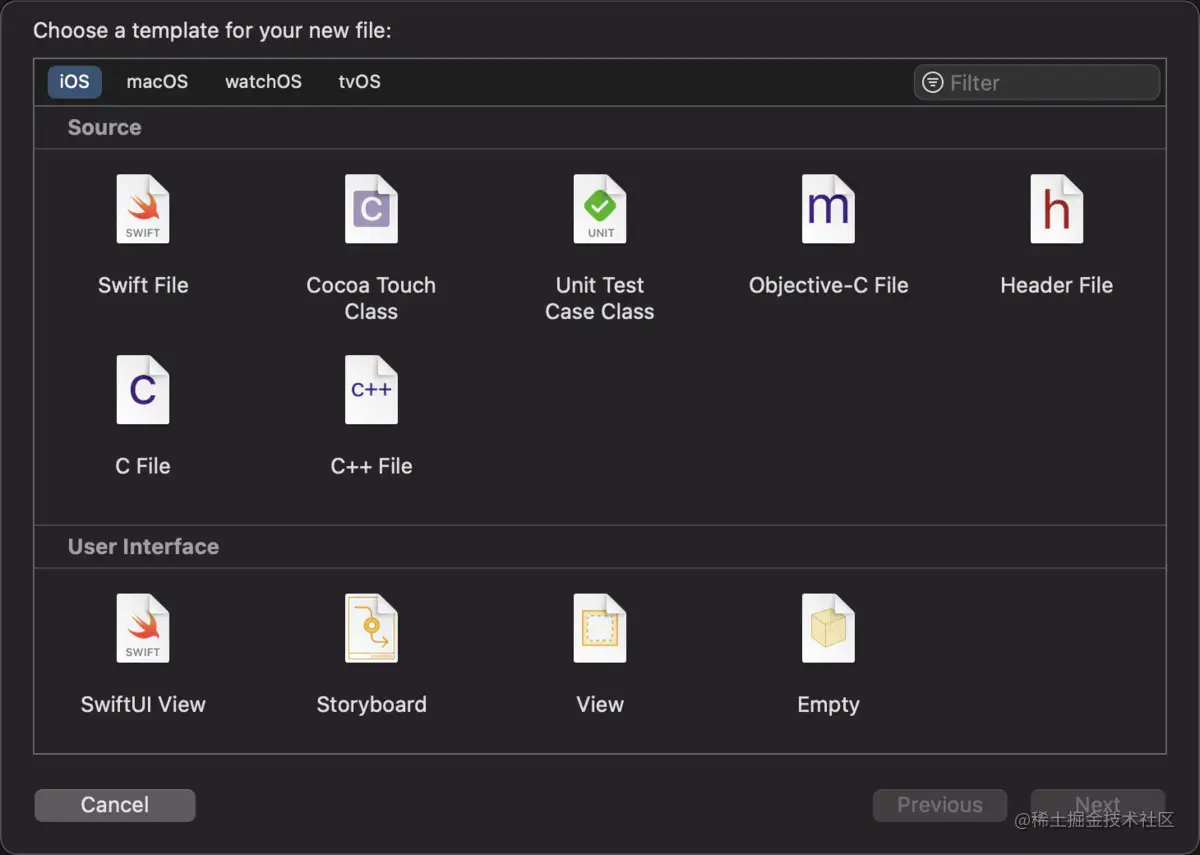Click the Cancel button
The image size is (1200, 855).
(x=115, y=805)
